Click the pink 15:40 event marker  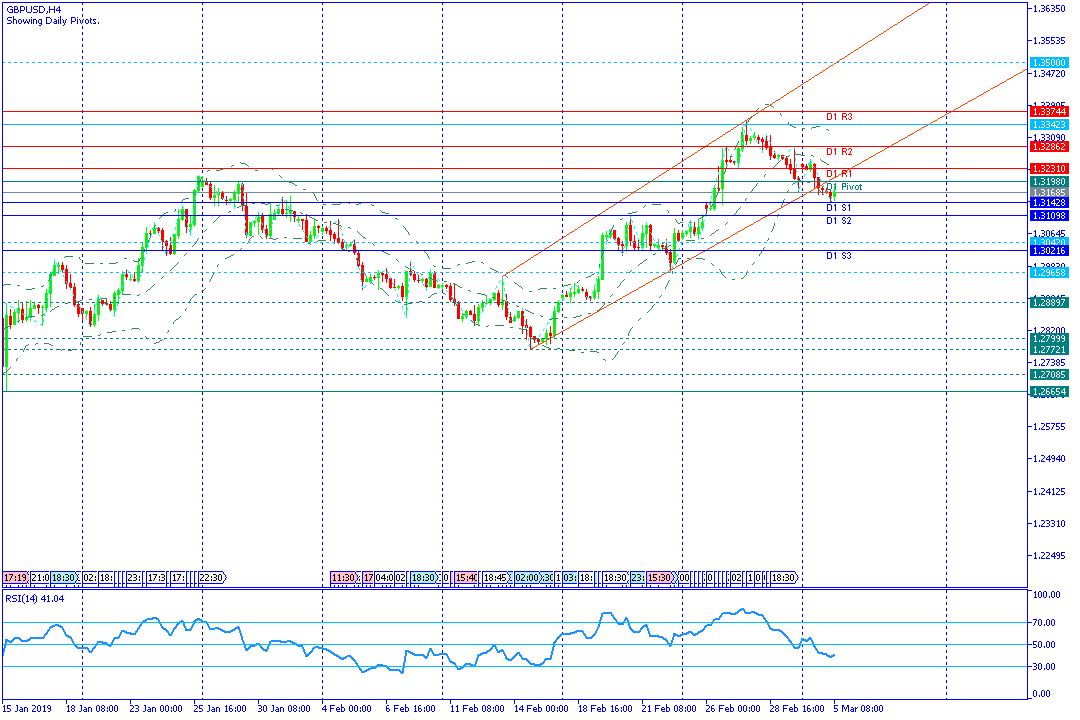point(466,577)
